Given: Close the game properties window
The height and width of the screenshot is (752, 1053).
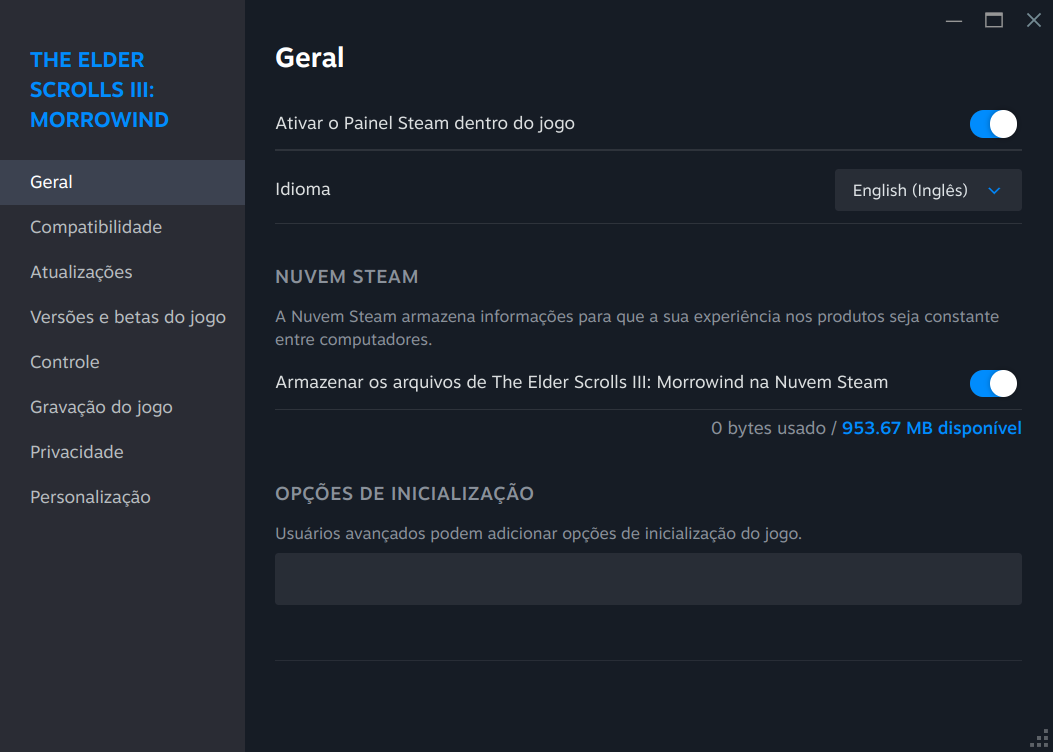Looking at the screenshot, I should pos(1034,20).
